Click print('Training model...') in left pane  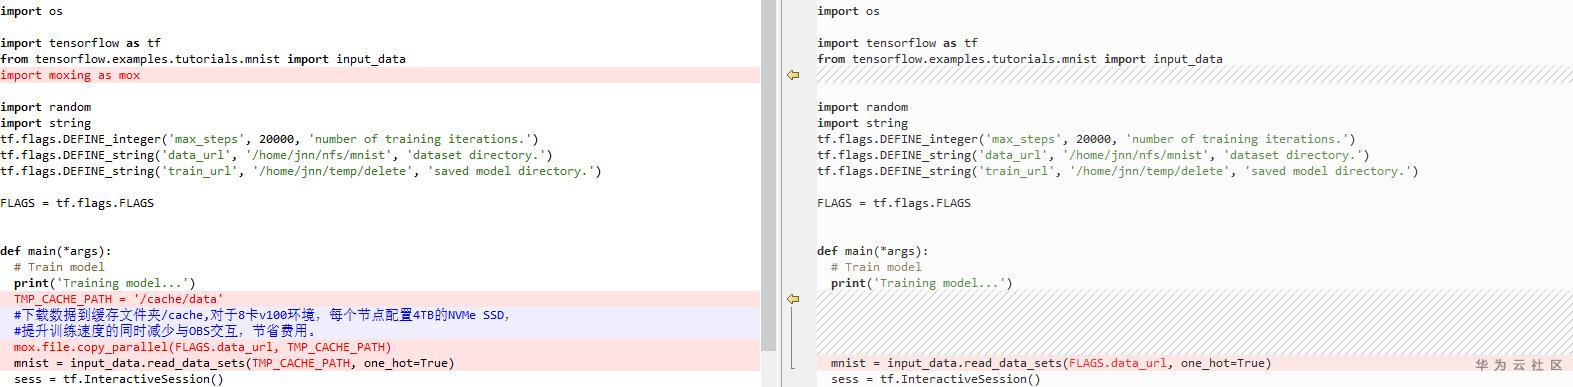pos(105,283)
